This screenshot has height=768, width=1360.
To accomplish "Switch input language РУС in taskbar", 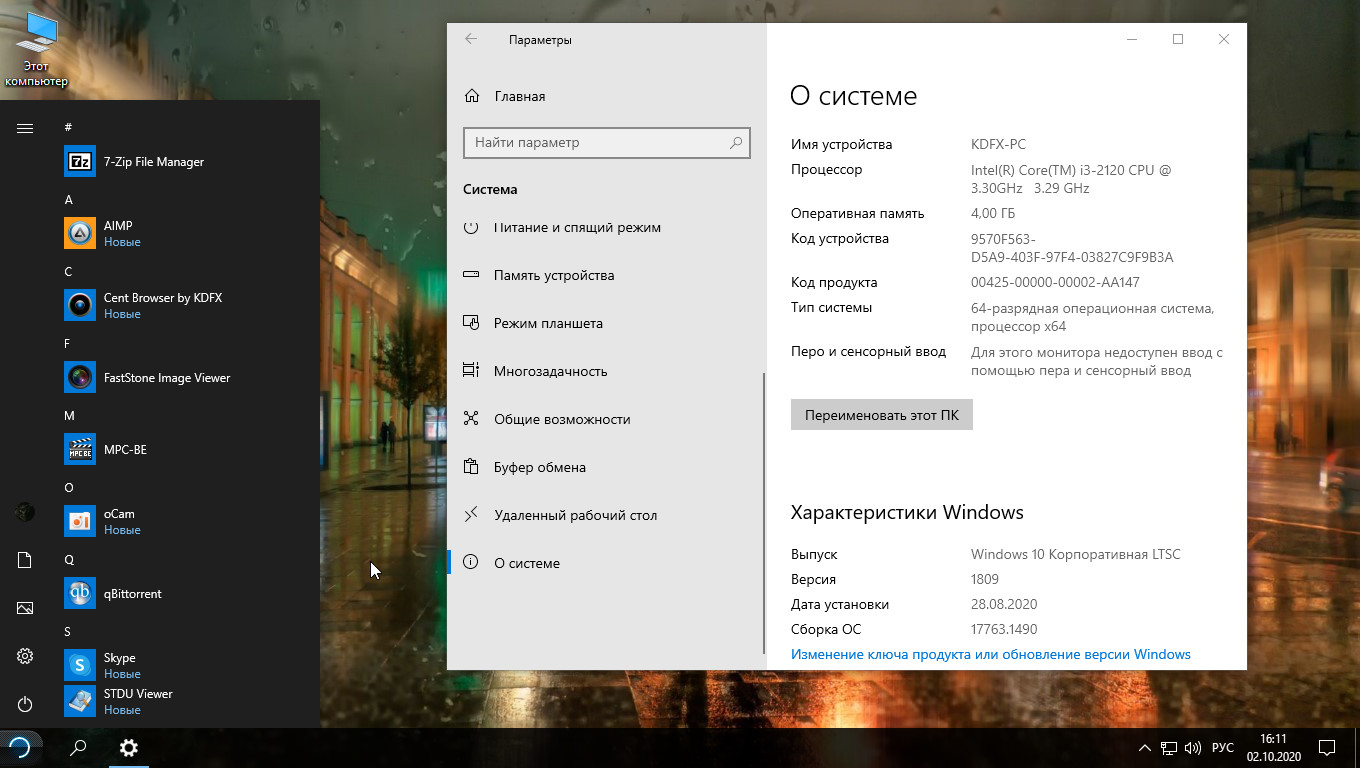I will 1222,748.
